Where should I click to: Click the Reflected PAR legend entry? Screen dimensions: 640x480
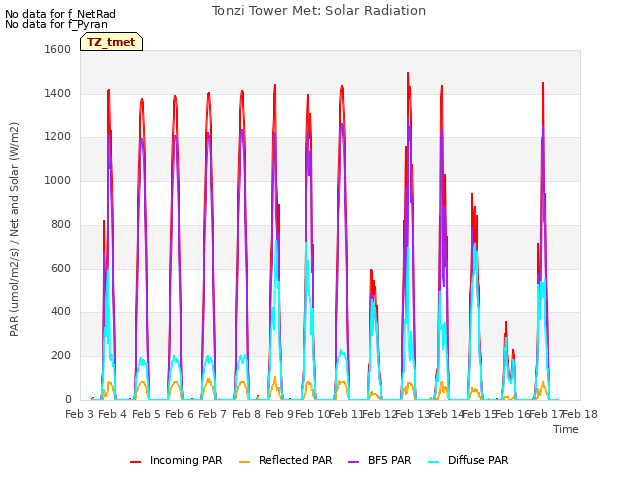pyautogui.click(x=285, y=460)
